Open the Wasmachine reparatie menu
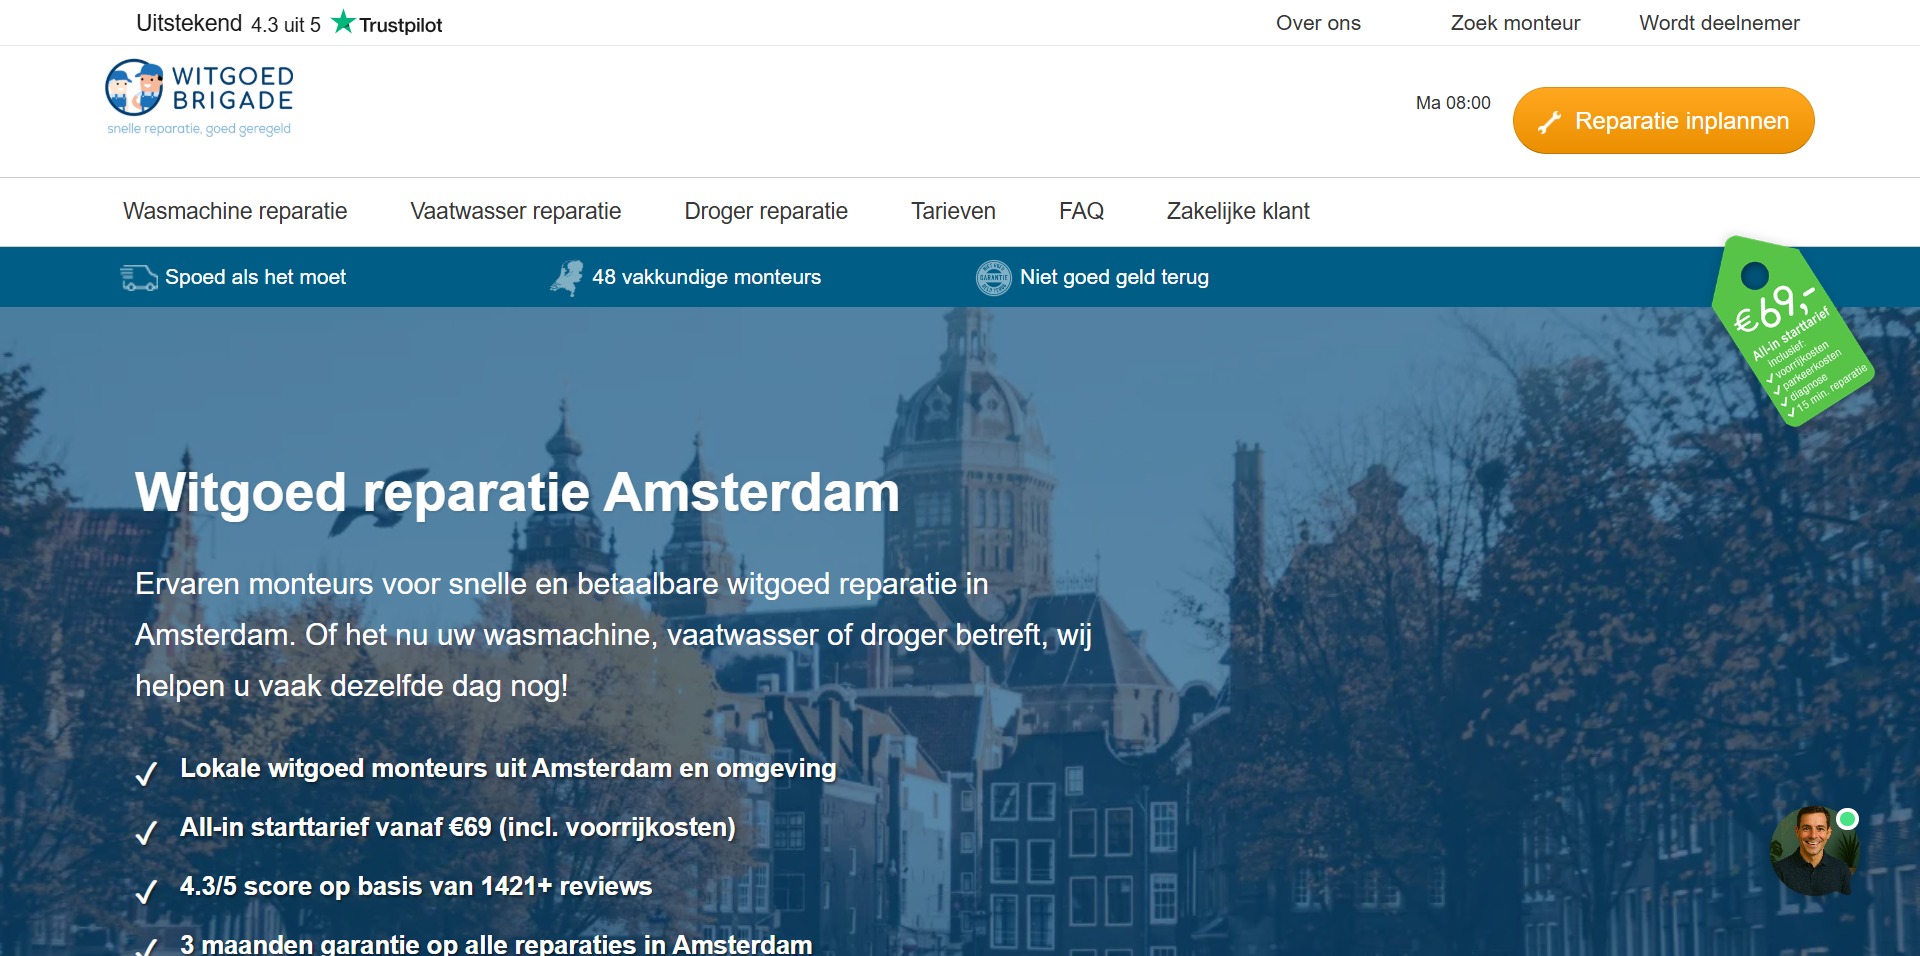 point(234,211)
